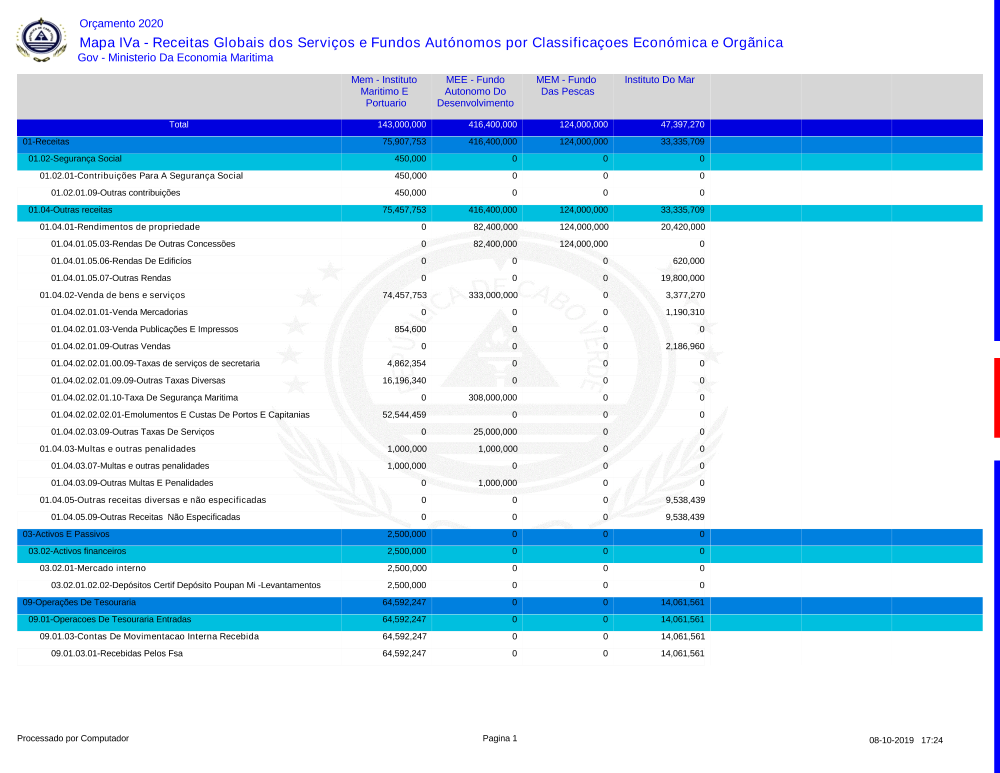
Task: Click the 143,000,000 total value cell
Action: pyautogui.click(x=402, y=125)
